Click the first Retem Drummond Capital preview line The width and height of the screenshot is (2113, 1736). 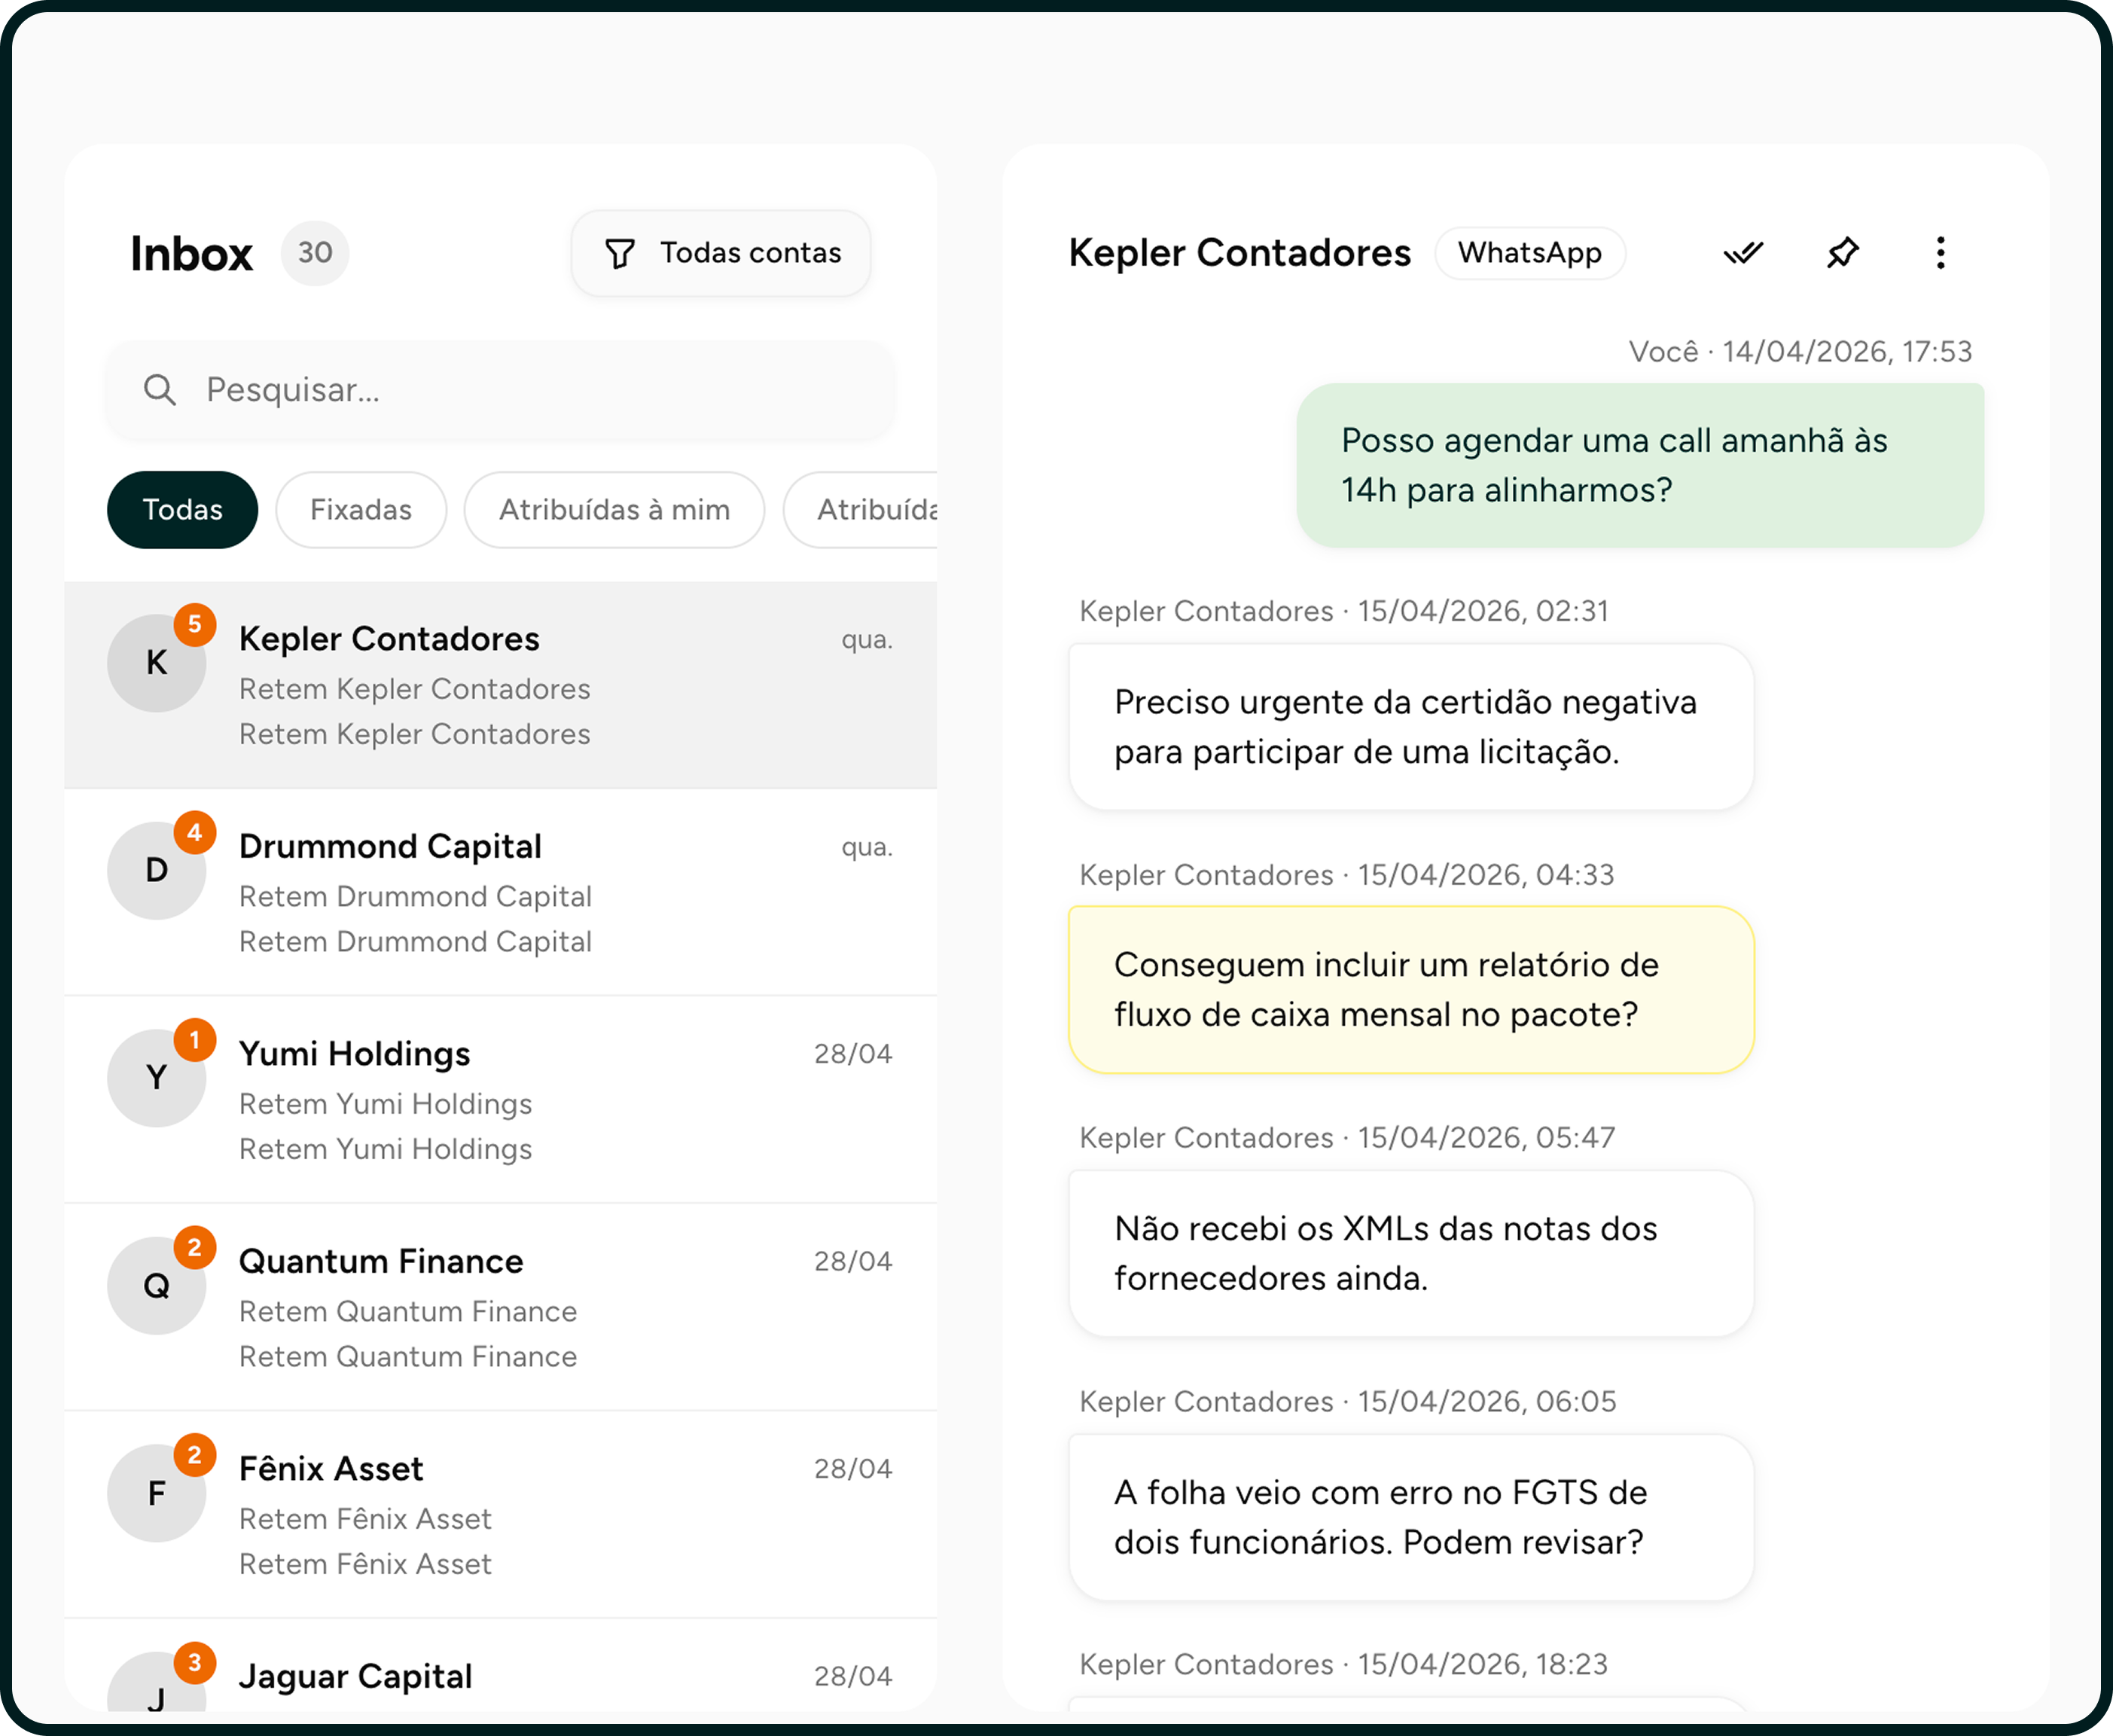click(x=415, y=897)
